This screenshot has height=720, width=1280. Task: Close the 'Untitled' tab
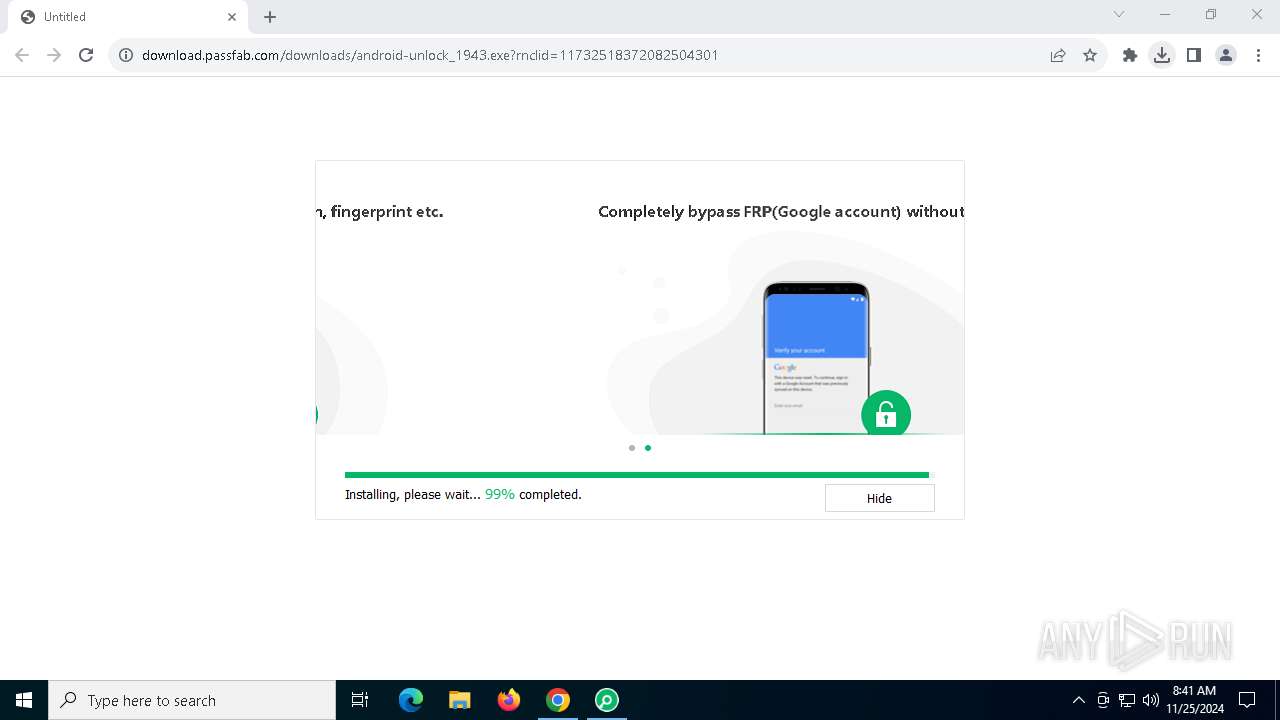pyautogui.click(x=232, y=17)
